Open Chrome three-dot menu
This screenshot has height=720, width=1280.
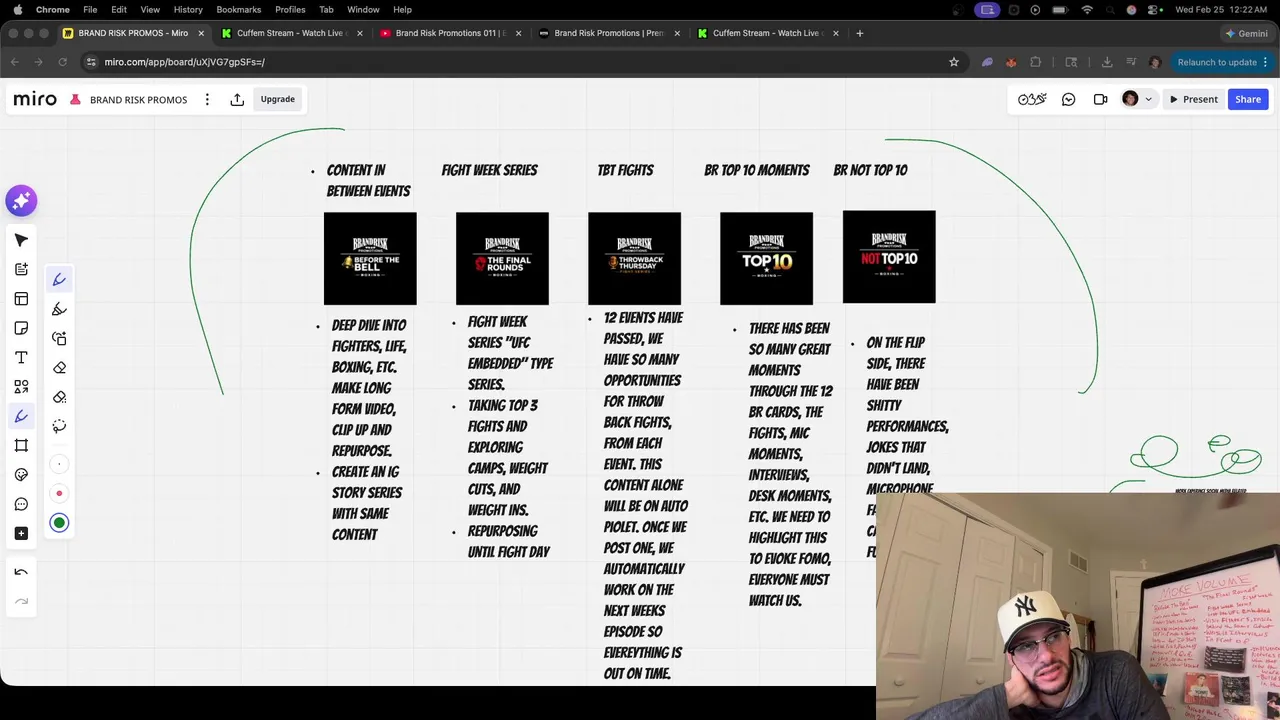click(x=1266, y=62)
